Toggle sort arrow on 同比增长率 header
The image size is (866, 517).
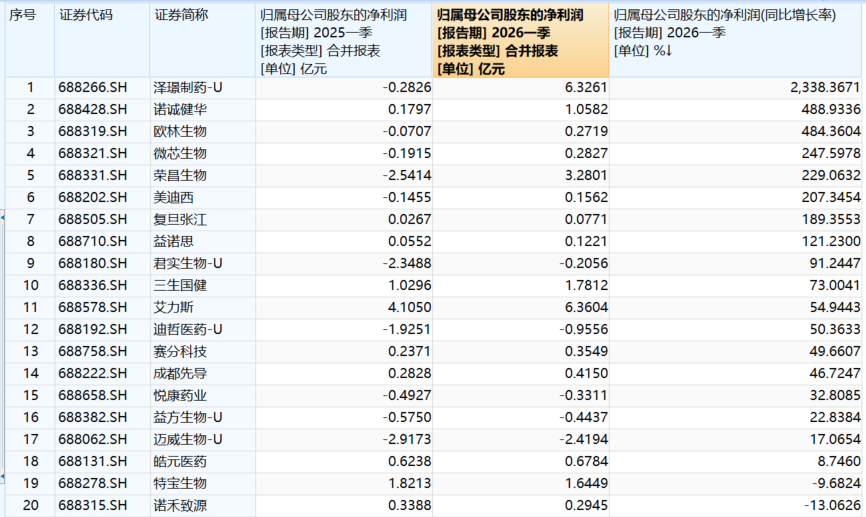click(x=665, y=50)
